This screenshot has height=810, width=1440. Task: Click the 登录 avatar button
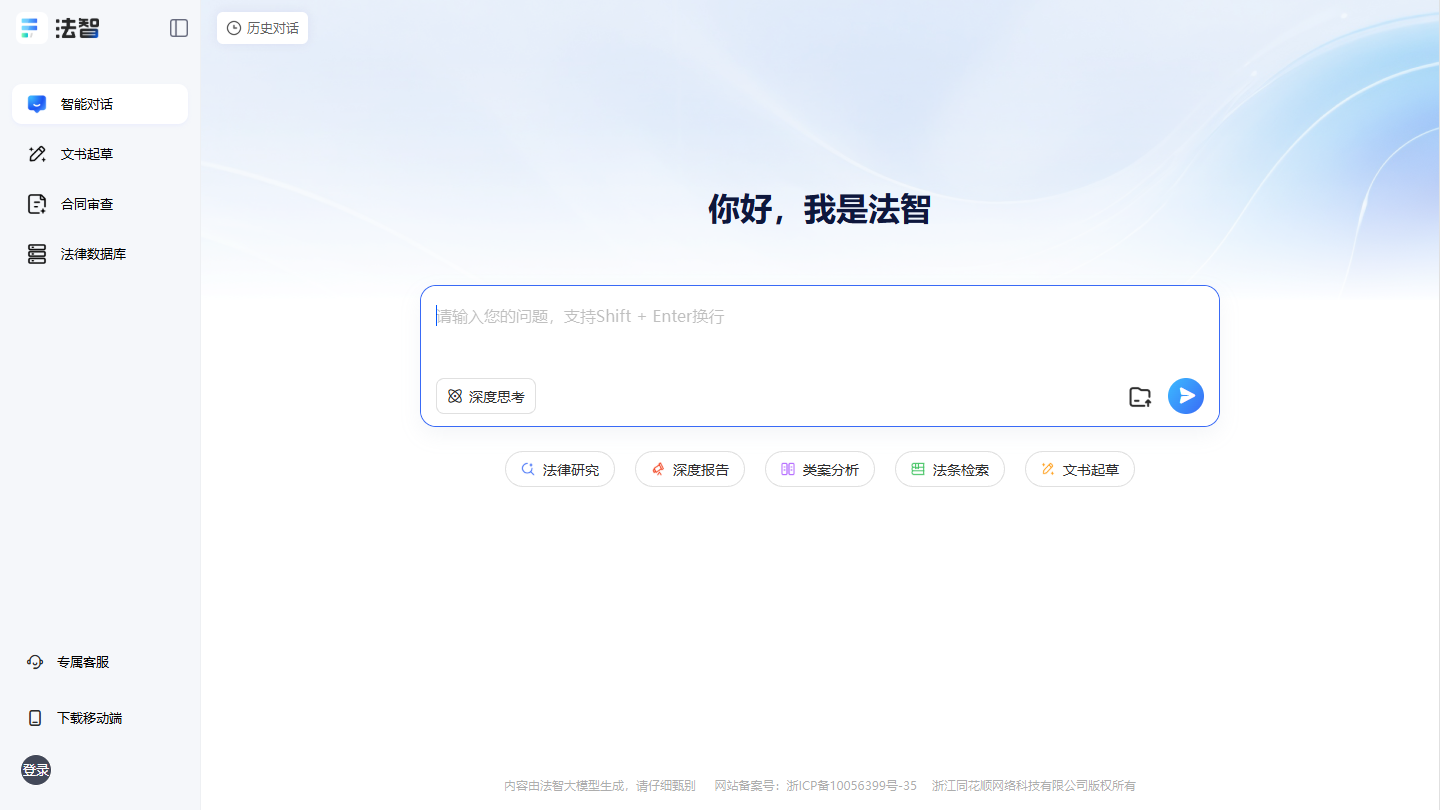tap(36, 770)
